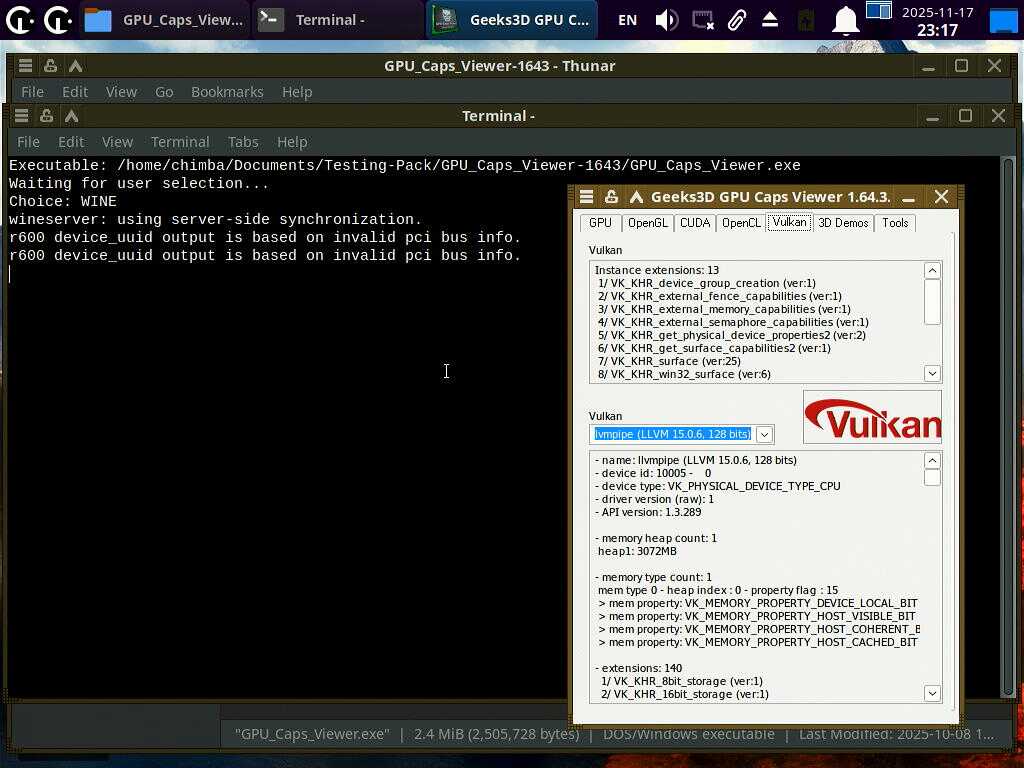Open Terminal File menu

click(x=28, y=142)
